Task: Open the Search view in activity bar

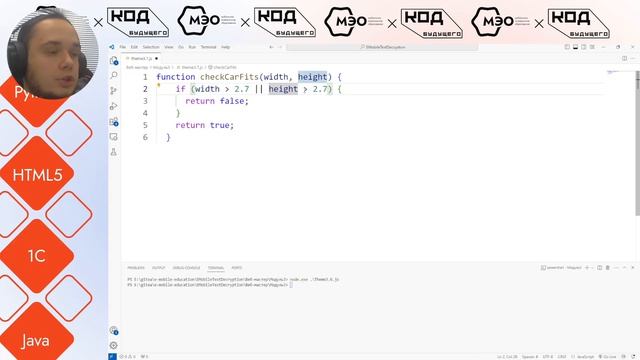Action: coord(114,75)
